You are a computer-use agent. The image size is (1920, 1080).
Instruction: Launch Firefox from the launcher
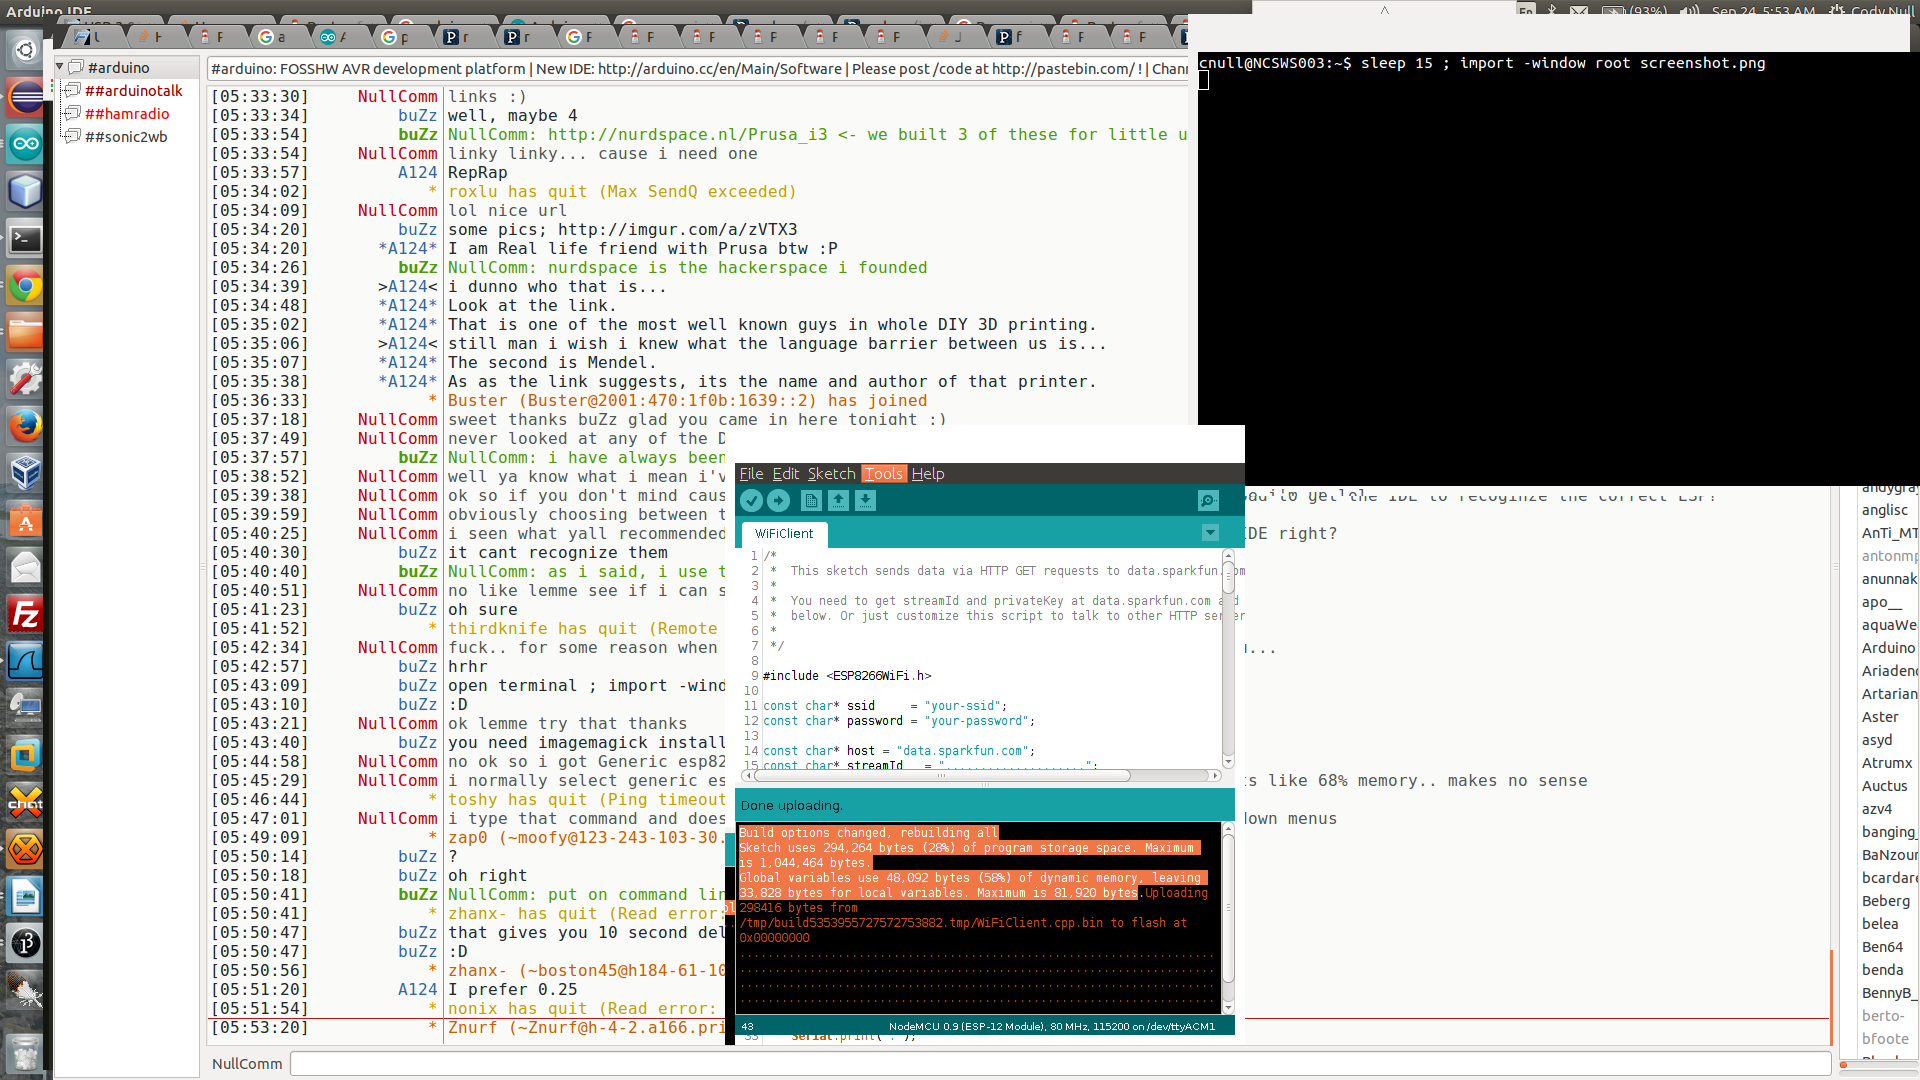point(25,427)
